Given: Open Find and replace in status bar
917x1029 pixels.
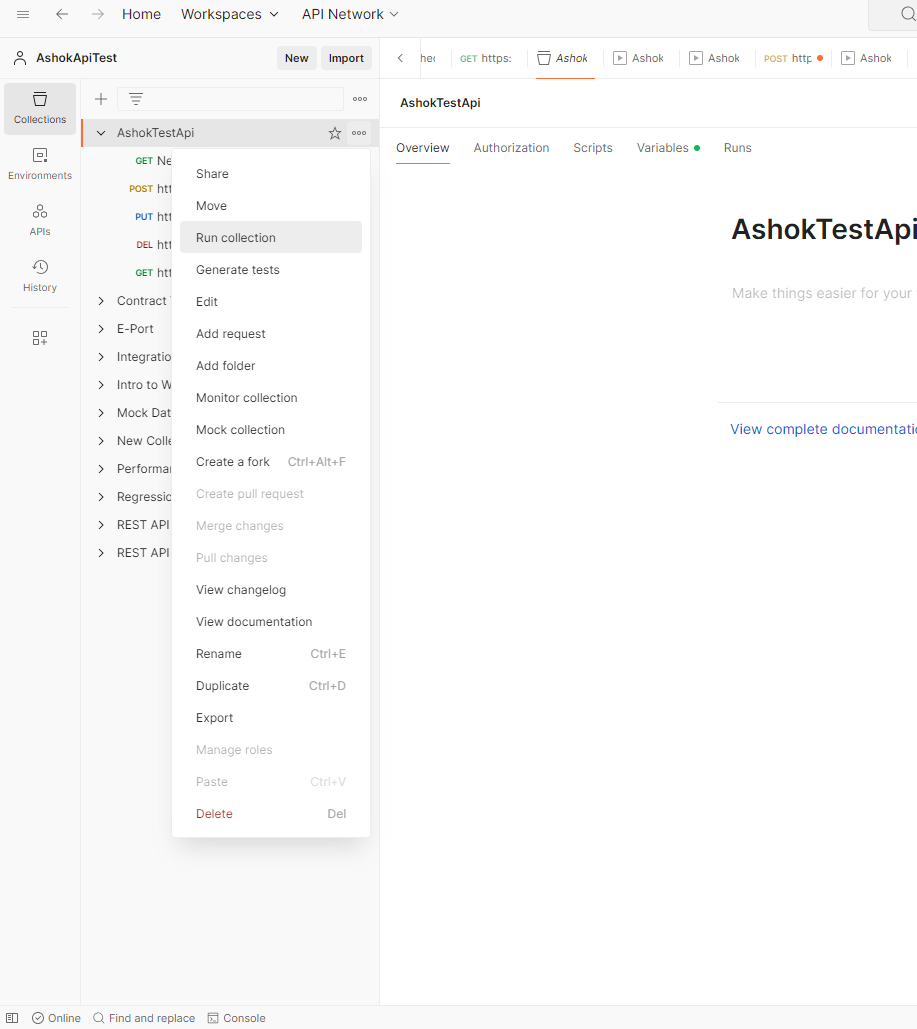Looking at the screenshot, I should pos(144,1018).
